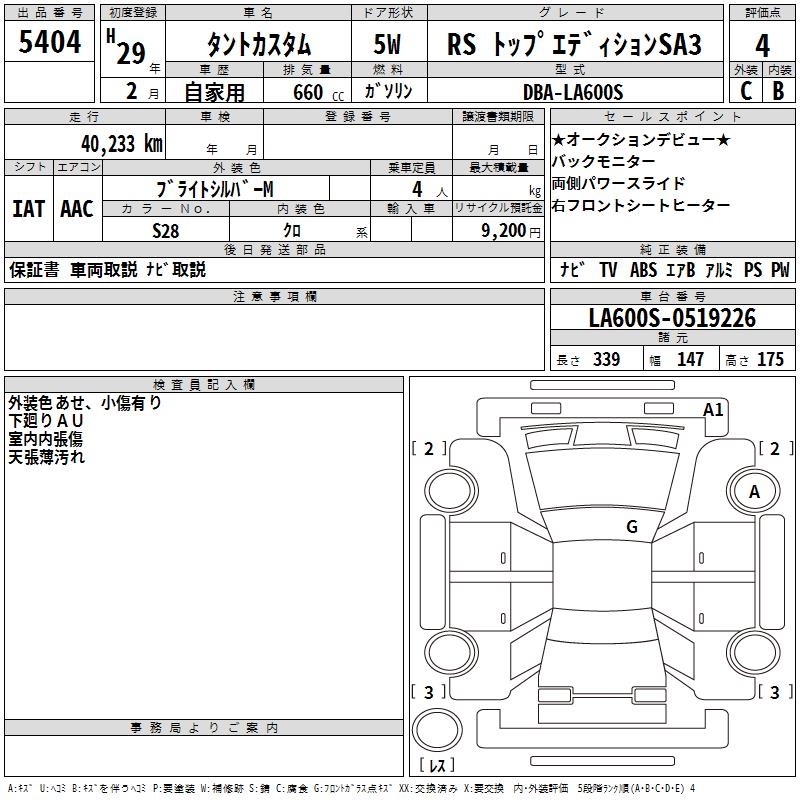Viewport: 800px width, 800px height.
Task: Click length value 339
Action: pyautogui.click(x=606, y=359)
